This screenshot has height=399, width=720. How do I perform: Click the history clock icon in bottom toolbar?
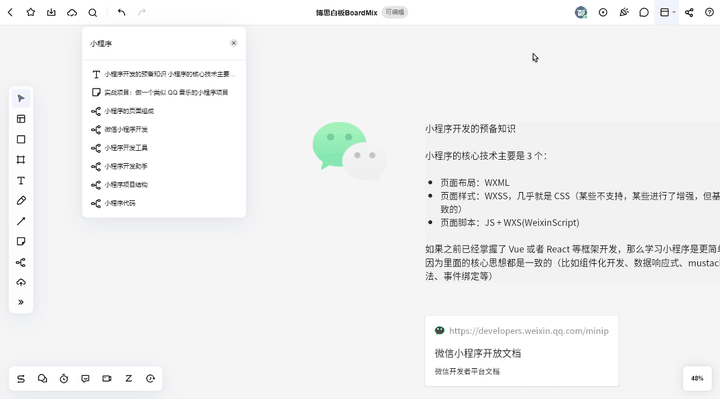click(x=150, y=379)
